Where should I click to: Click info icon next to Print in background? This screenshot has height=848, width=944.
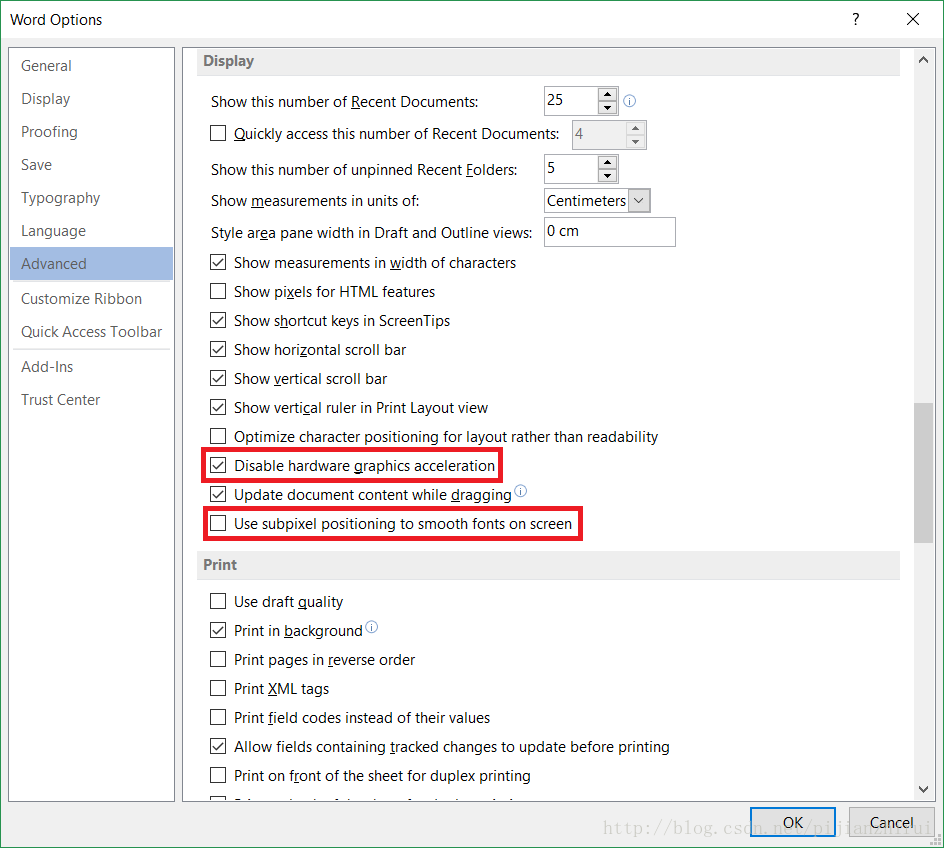tap(372, 627)
